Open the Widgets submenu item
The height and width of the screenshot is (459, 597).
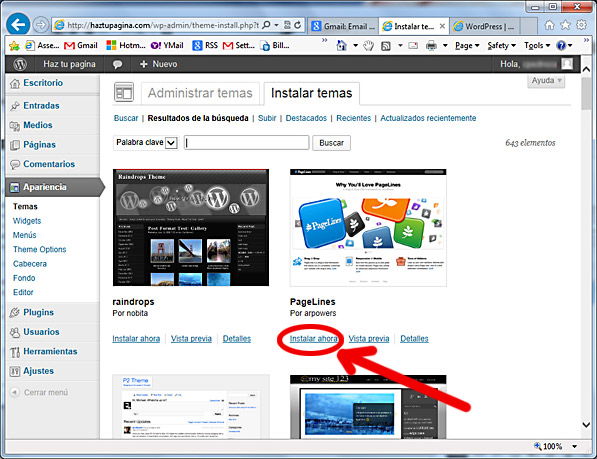27,221
